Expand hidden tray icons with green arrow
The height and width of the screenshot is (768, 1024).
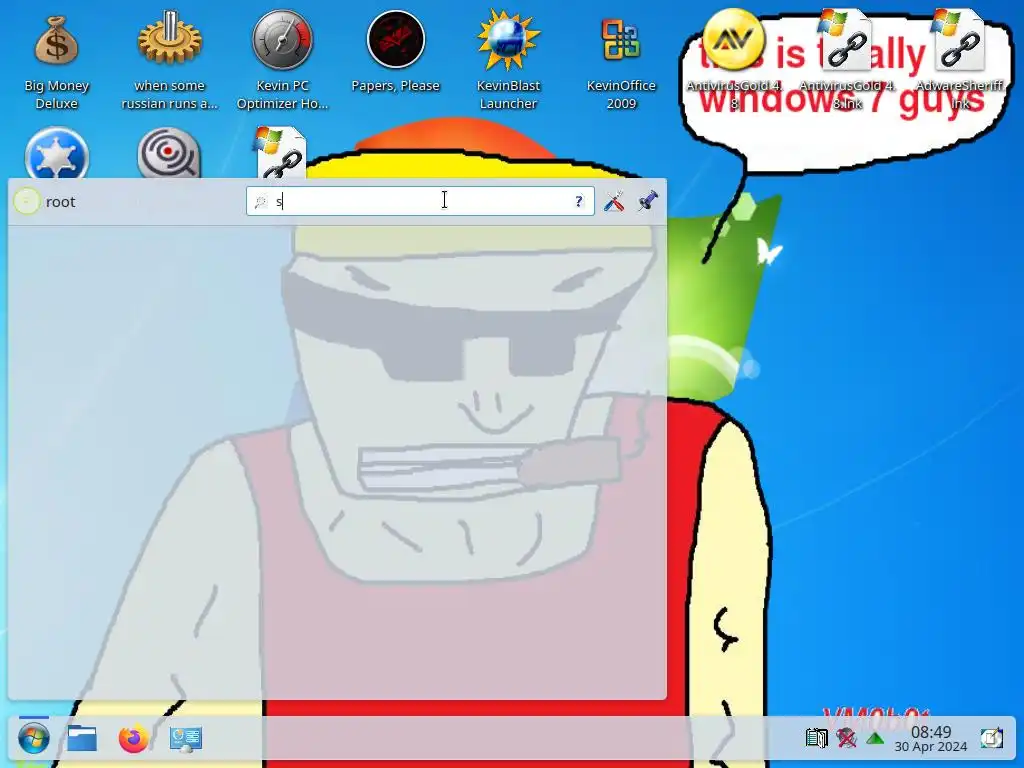pos(875,739)
